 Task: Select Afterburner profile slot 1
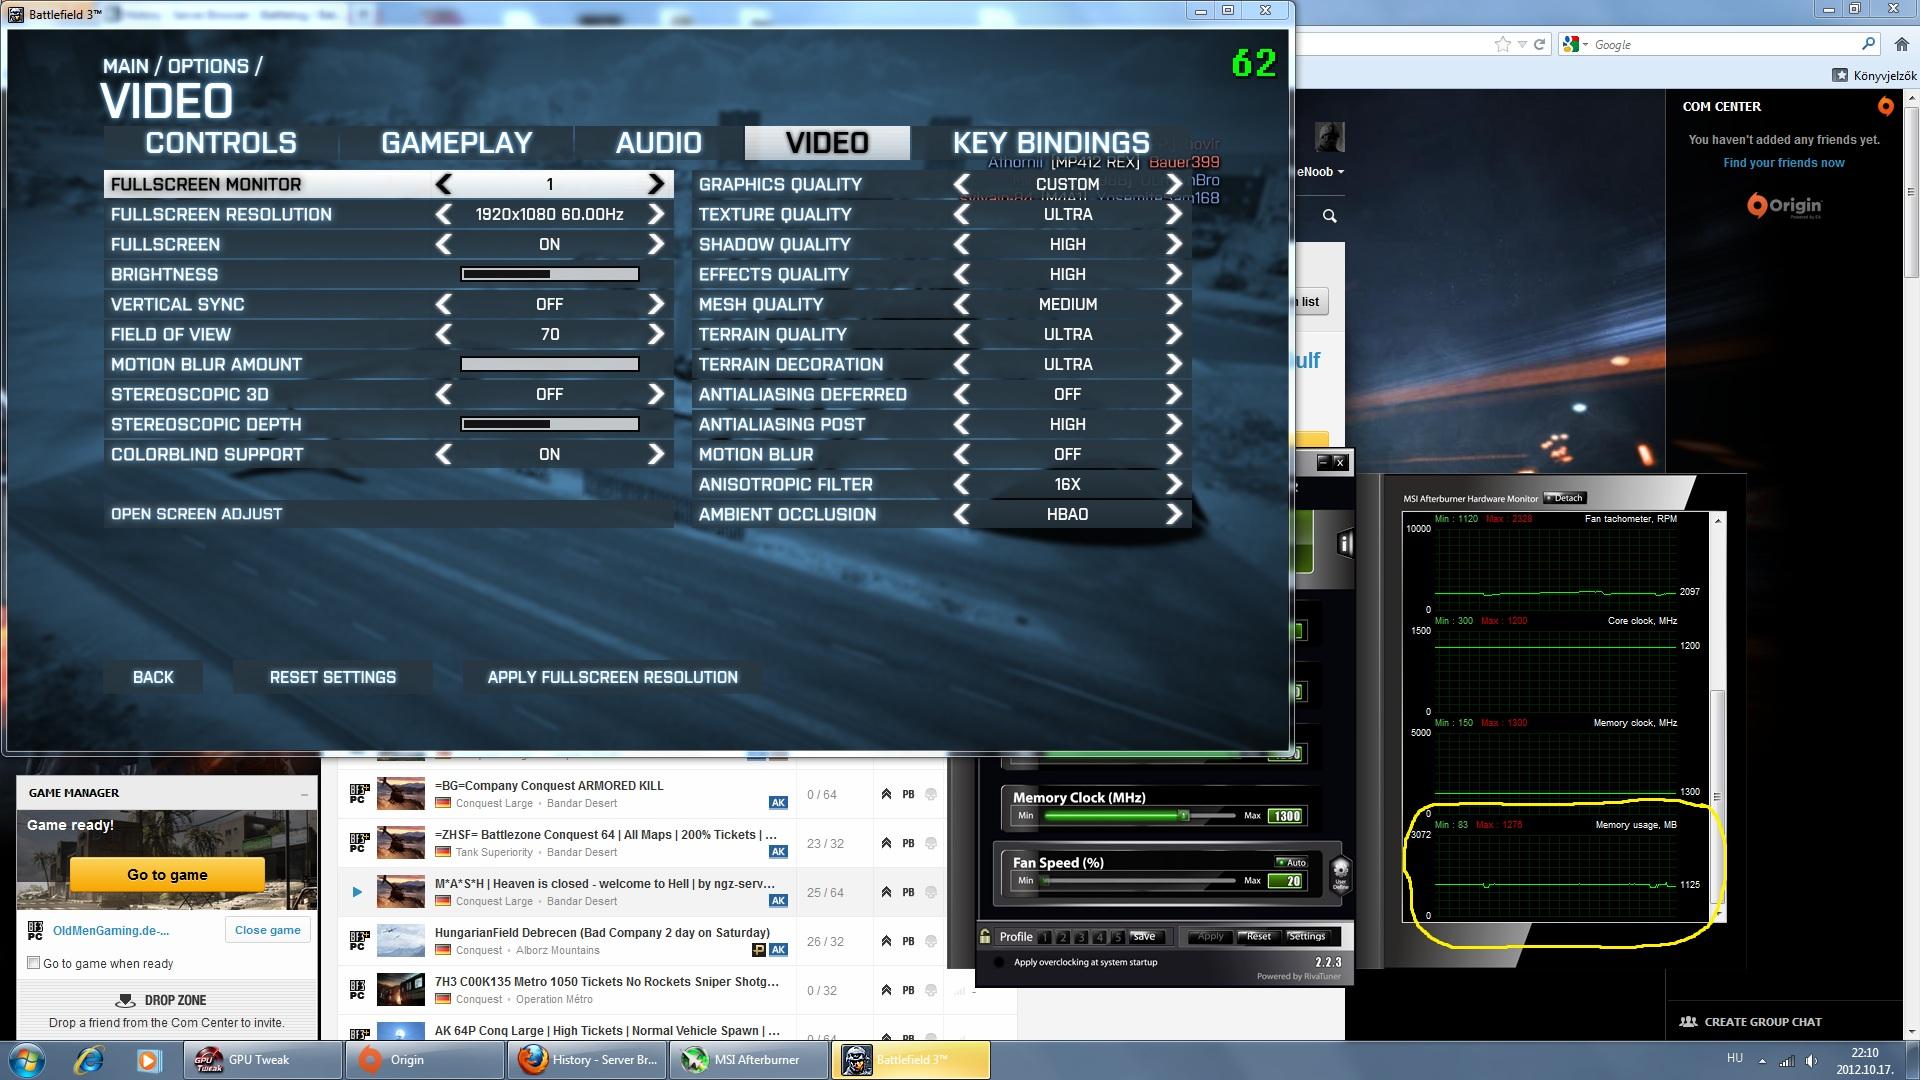pos(1045,937)
